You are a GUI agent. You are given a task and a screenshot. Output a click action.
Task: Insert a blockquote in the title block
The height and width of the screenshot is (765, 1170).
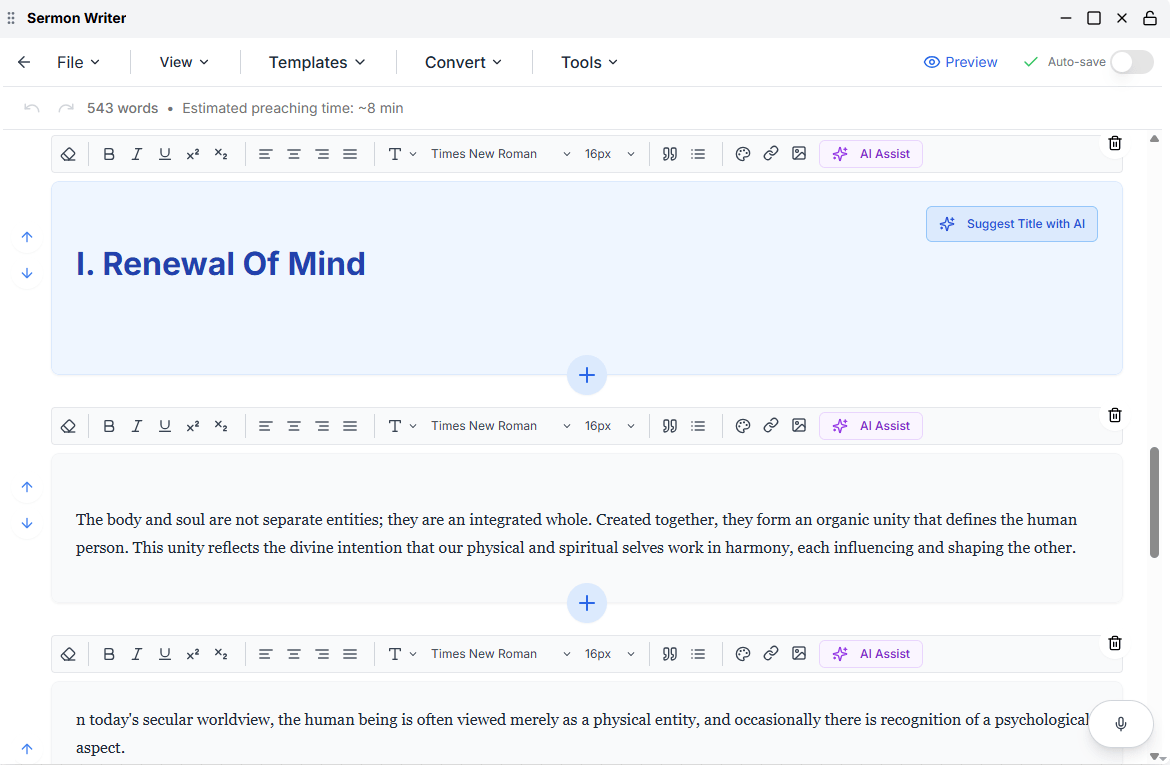tap(669, 154)
